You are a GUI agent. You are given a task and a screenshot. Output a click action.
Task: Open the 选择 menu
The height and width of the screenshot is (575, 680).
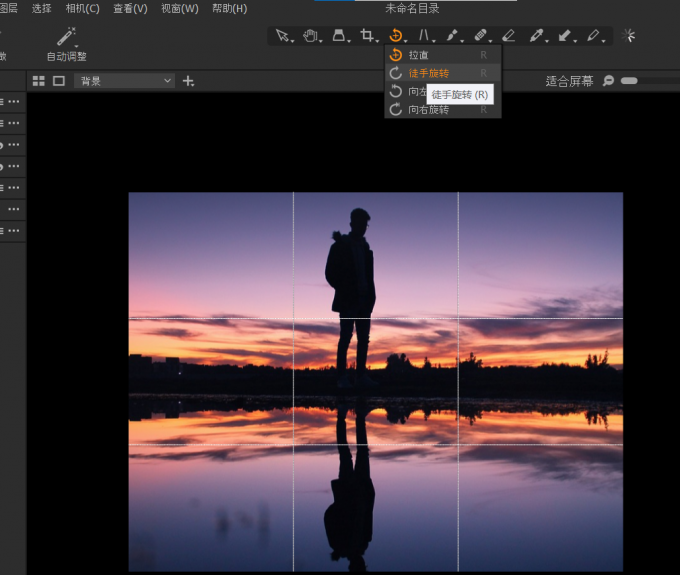tap(42, 8)
